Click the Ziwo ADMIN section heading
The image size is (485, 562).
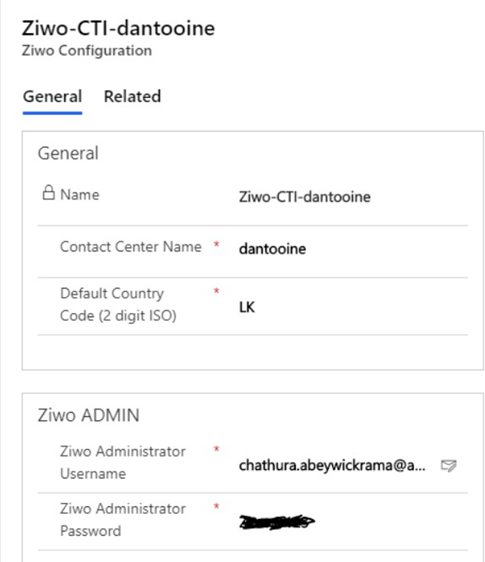(89, 415)
